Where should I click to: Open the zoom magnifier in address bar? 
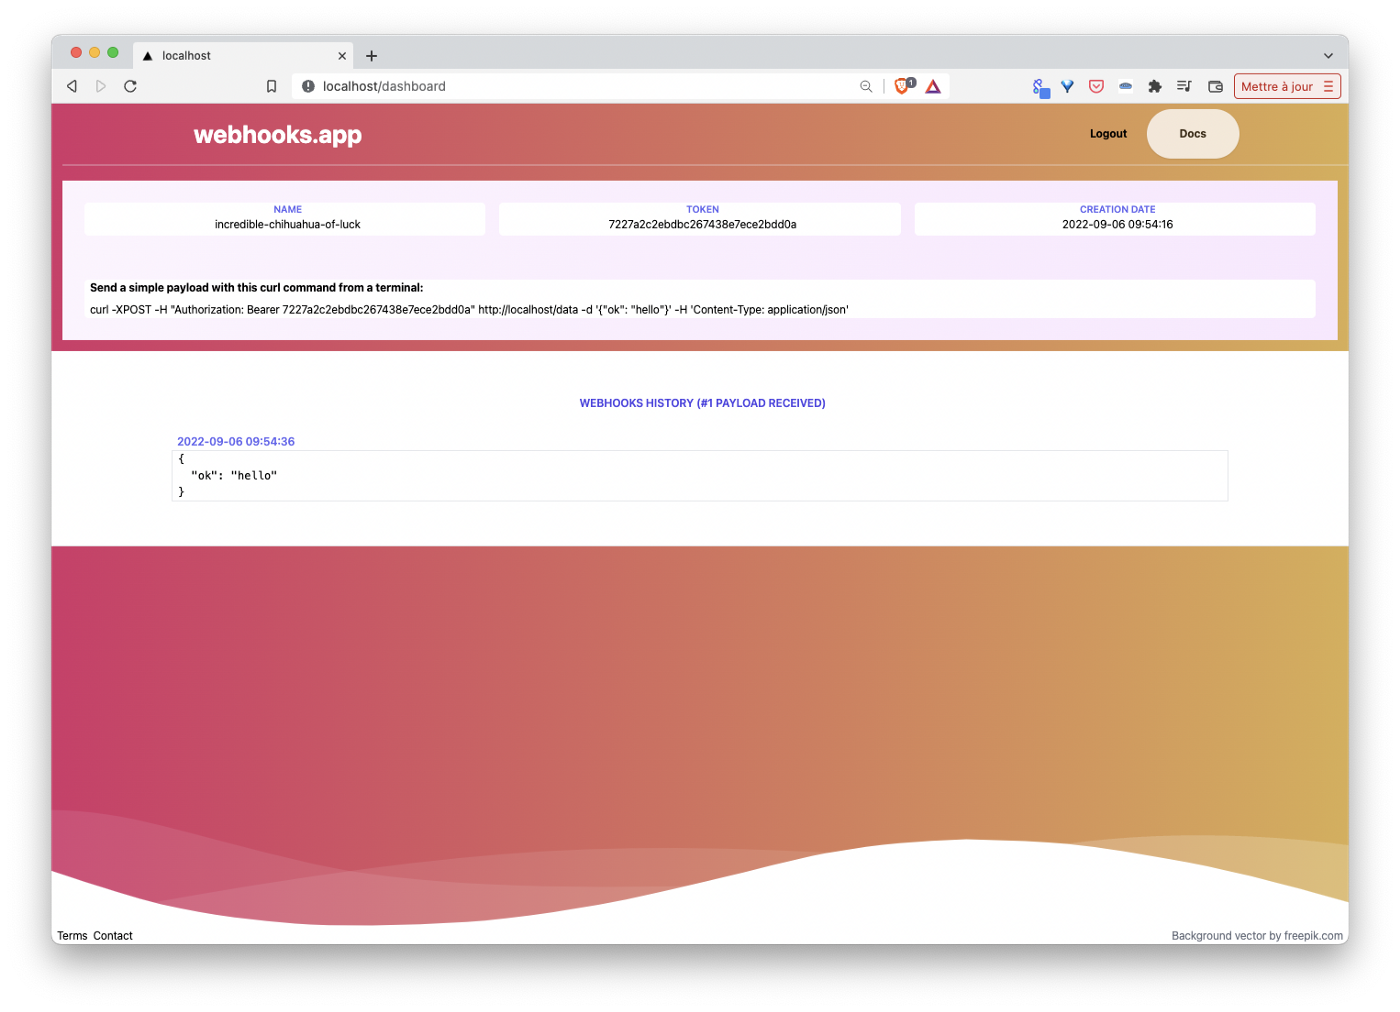pos(866,87)
